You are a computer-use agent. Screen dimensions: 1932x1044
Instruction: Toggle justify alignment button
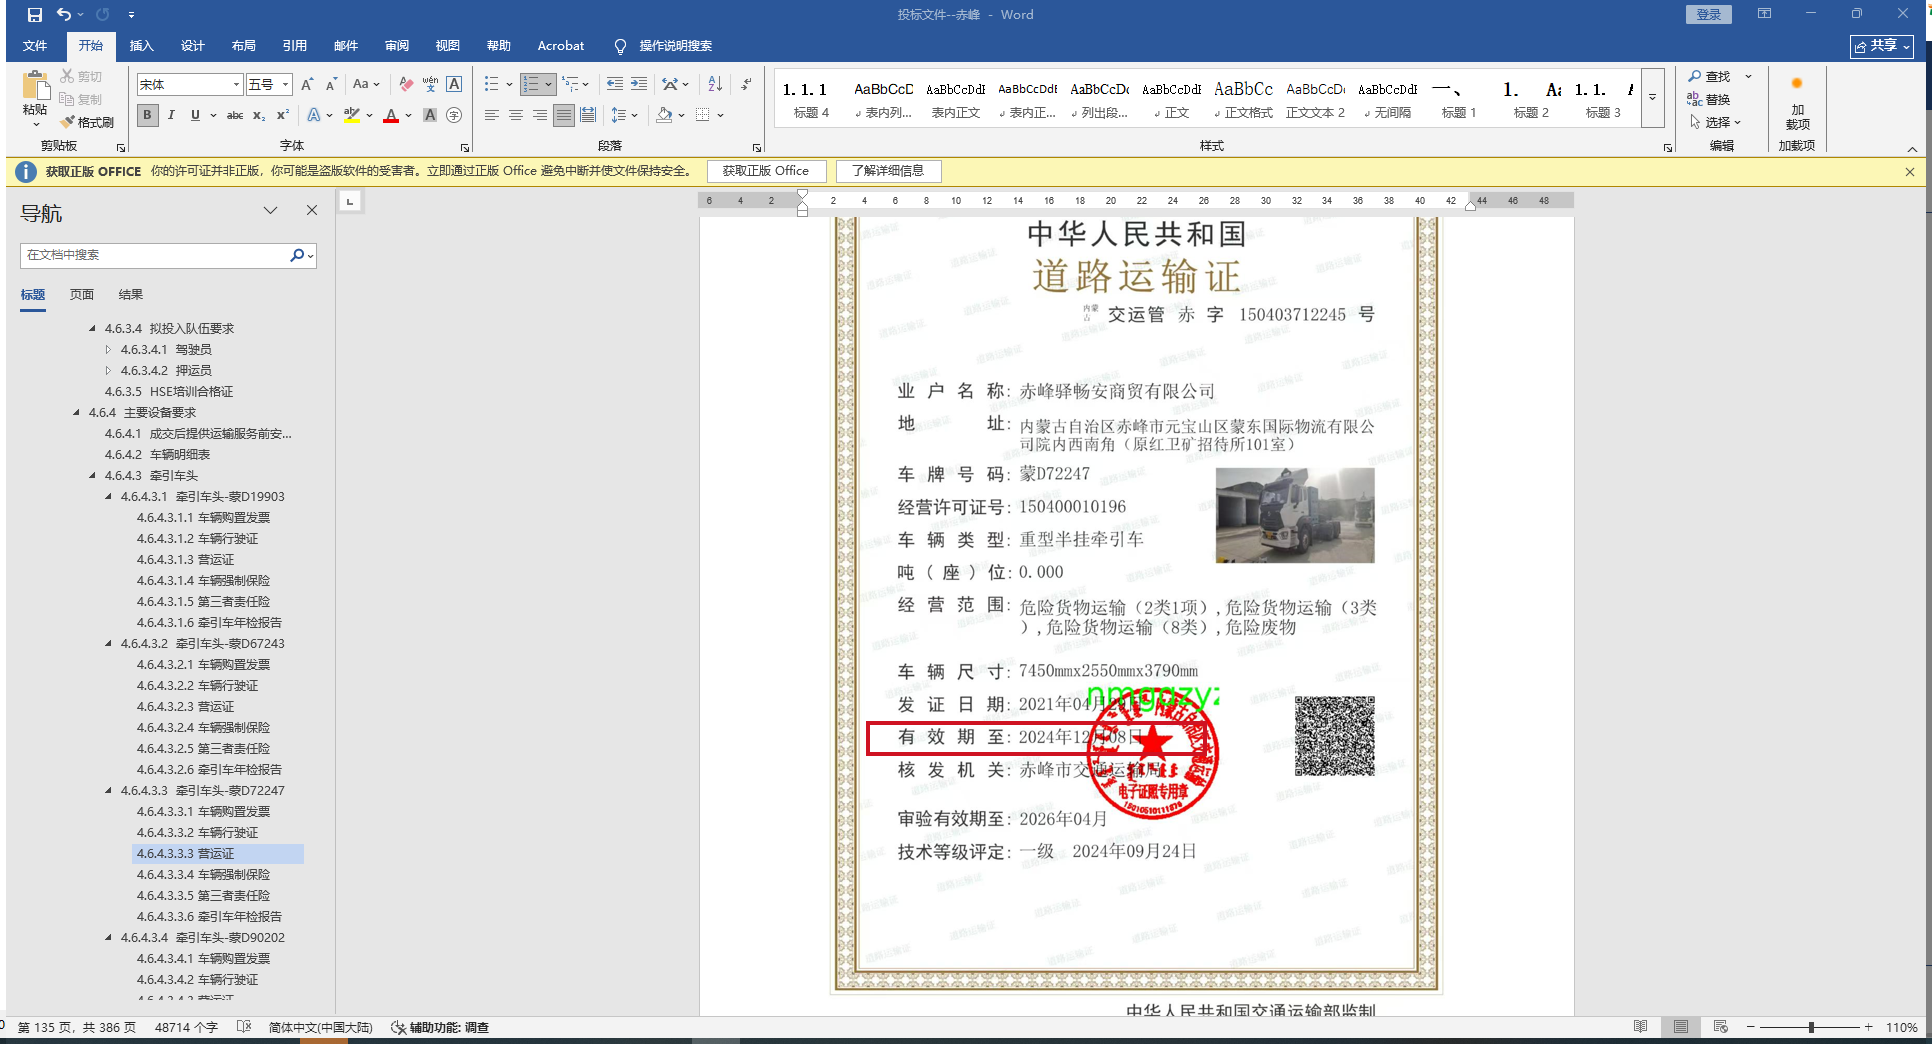564,115
